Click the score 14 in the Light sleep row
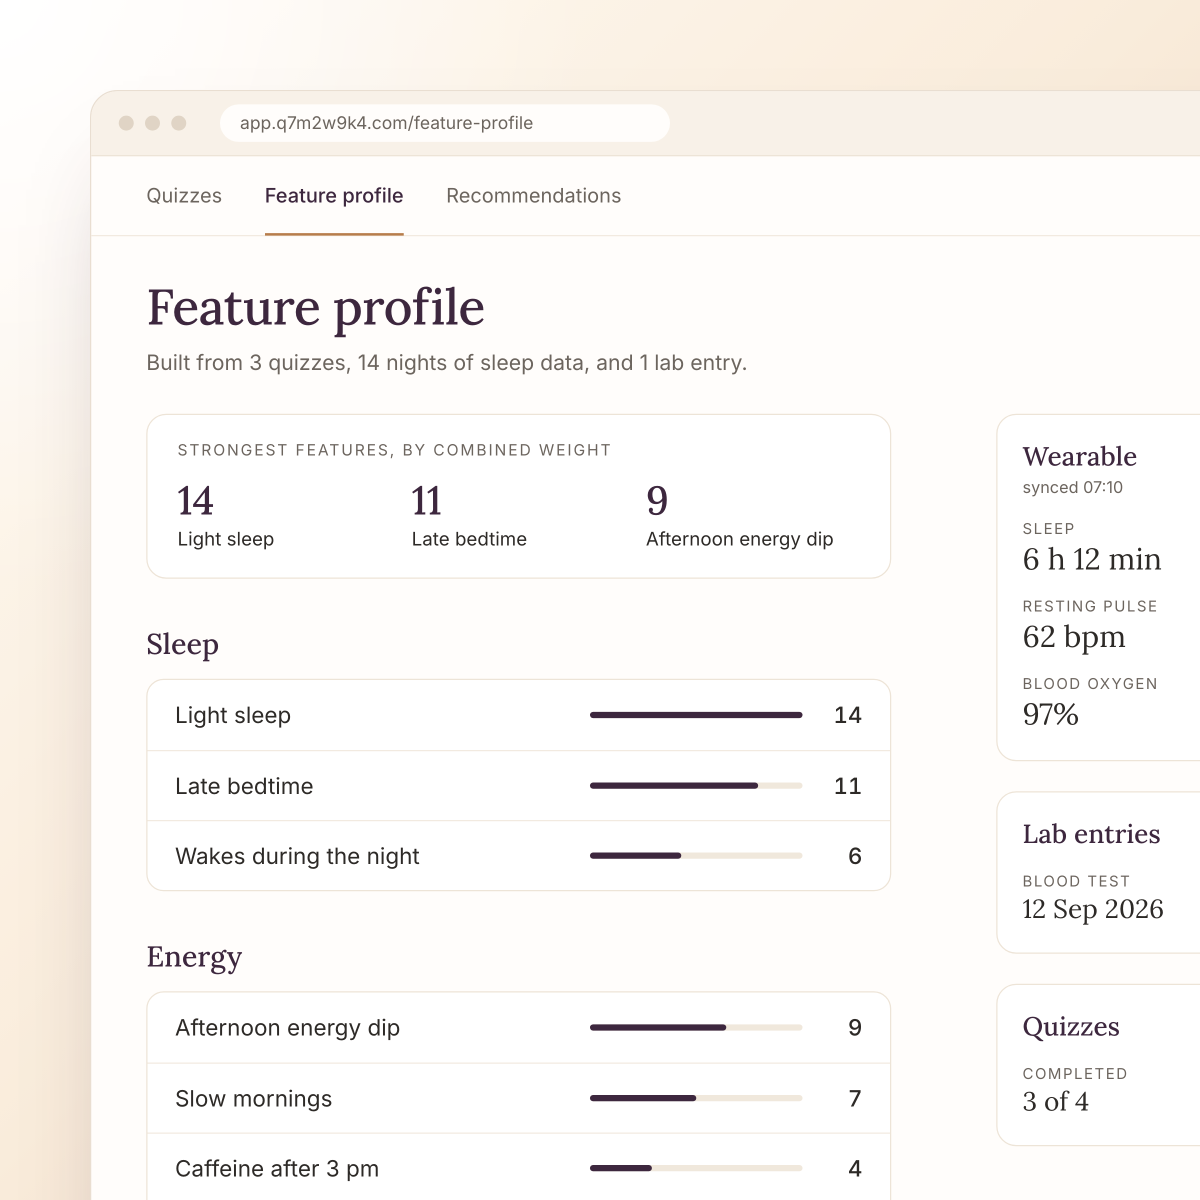1200x1200 pixels. tap(848, 715)
